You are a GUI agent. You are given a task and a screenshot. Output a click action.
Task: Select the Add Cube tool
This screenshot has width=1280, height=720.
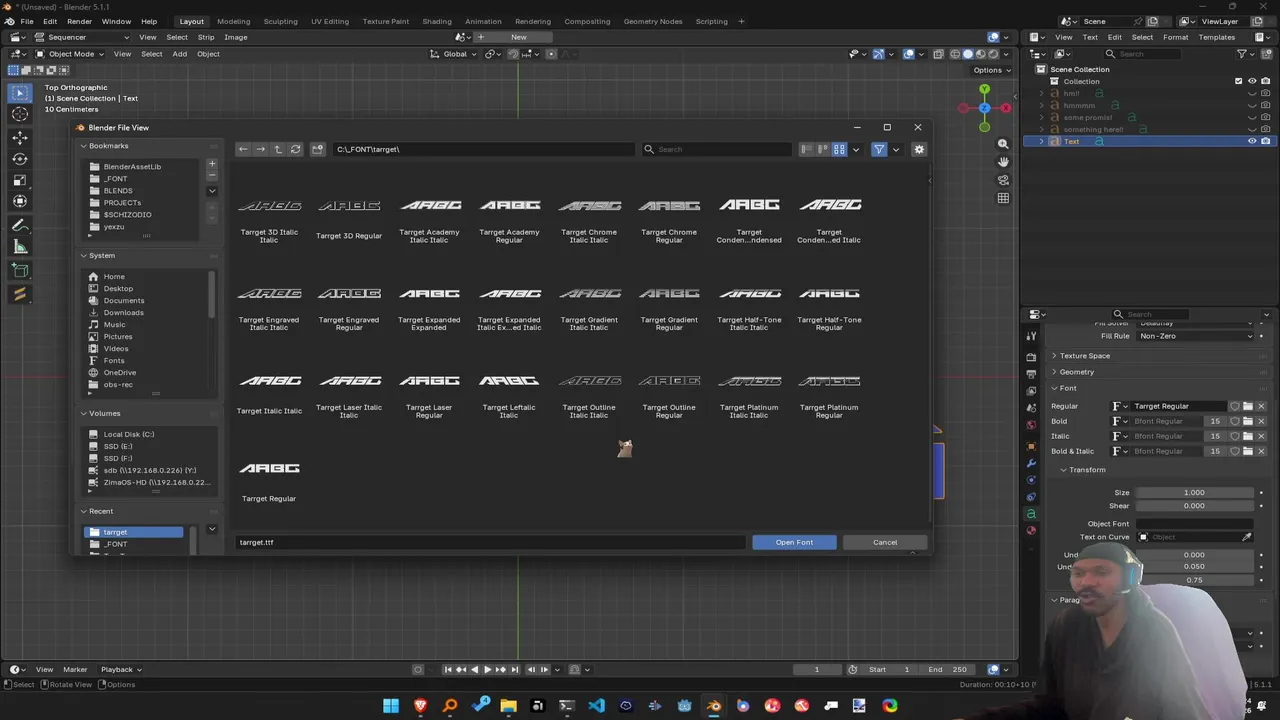coord(20,270)
